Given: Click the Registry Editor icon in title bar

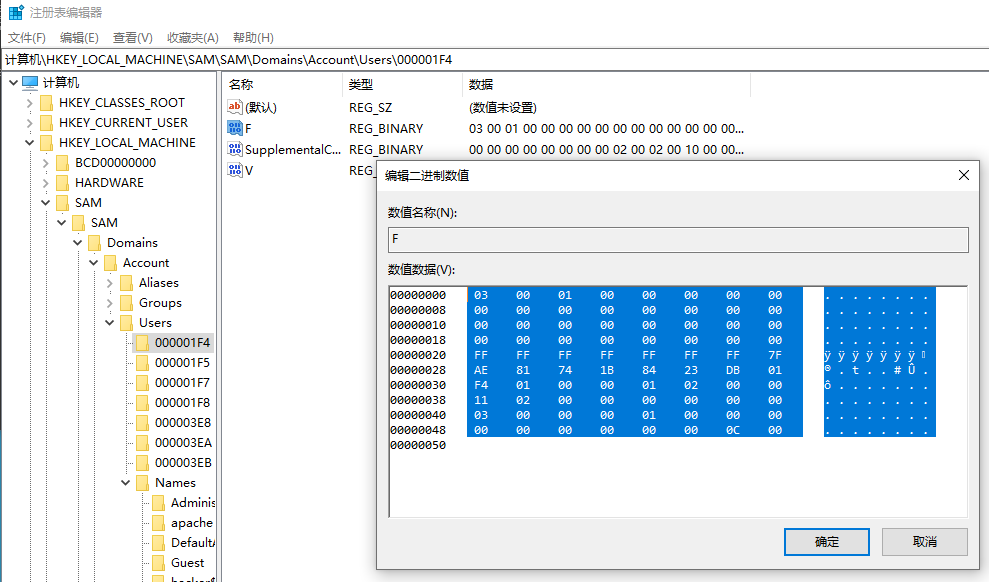Looking at the screenshot, I should click(x=14, y=13).
